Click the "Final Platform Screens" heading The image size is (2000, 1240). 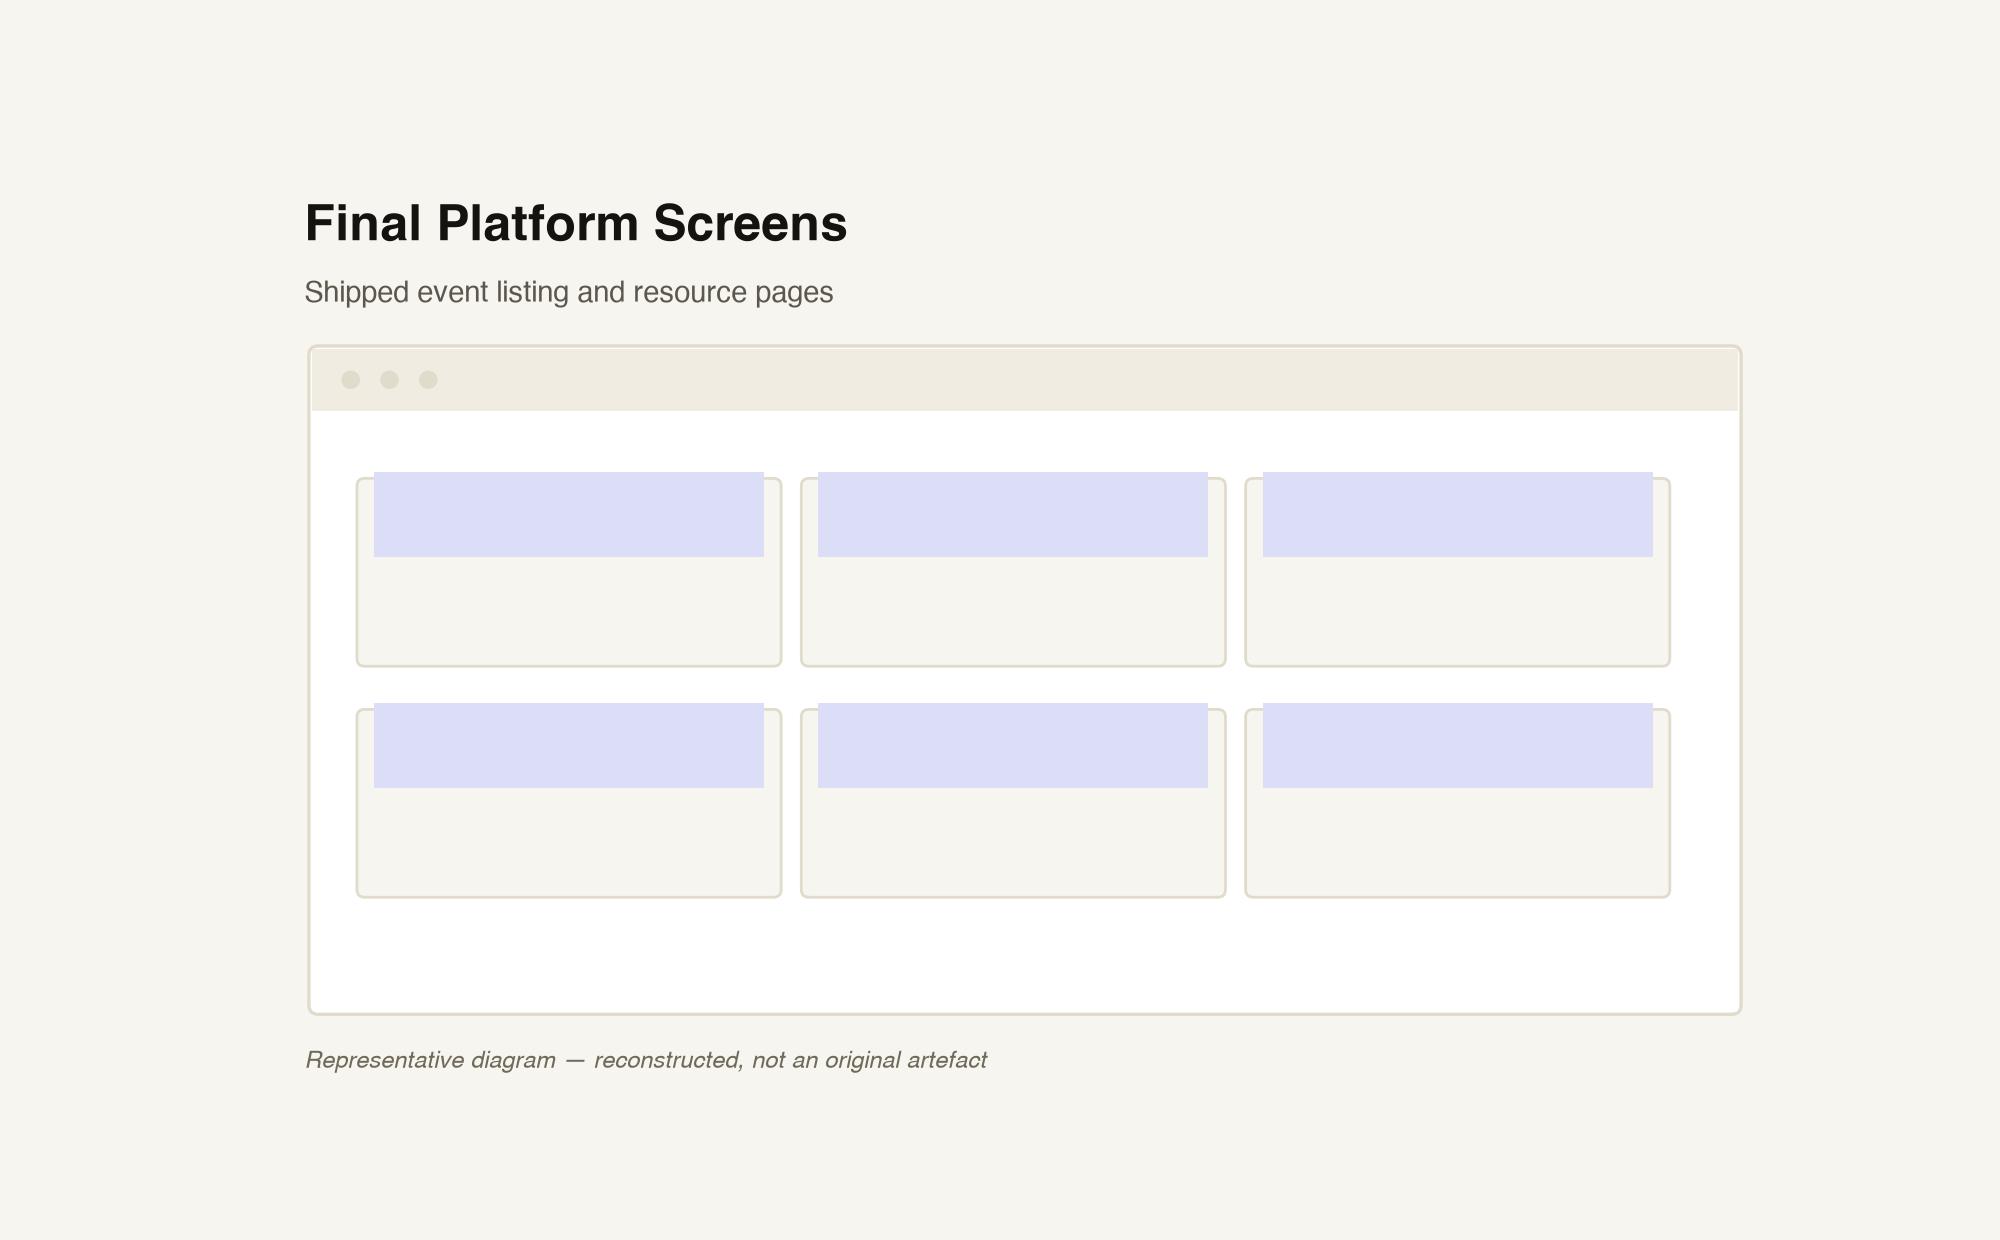tap(576, 223)
